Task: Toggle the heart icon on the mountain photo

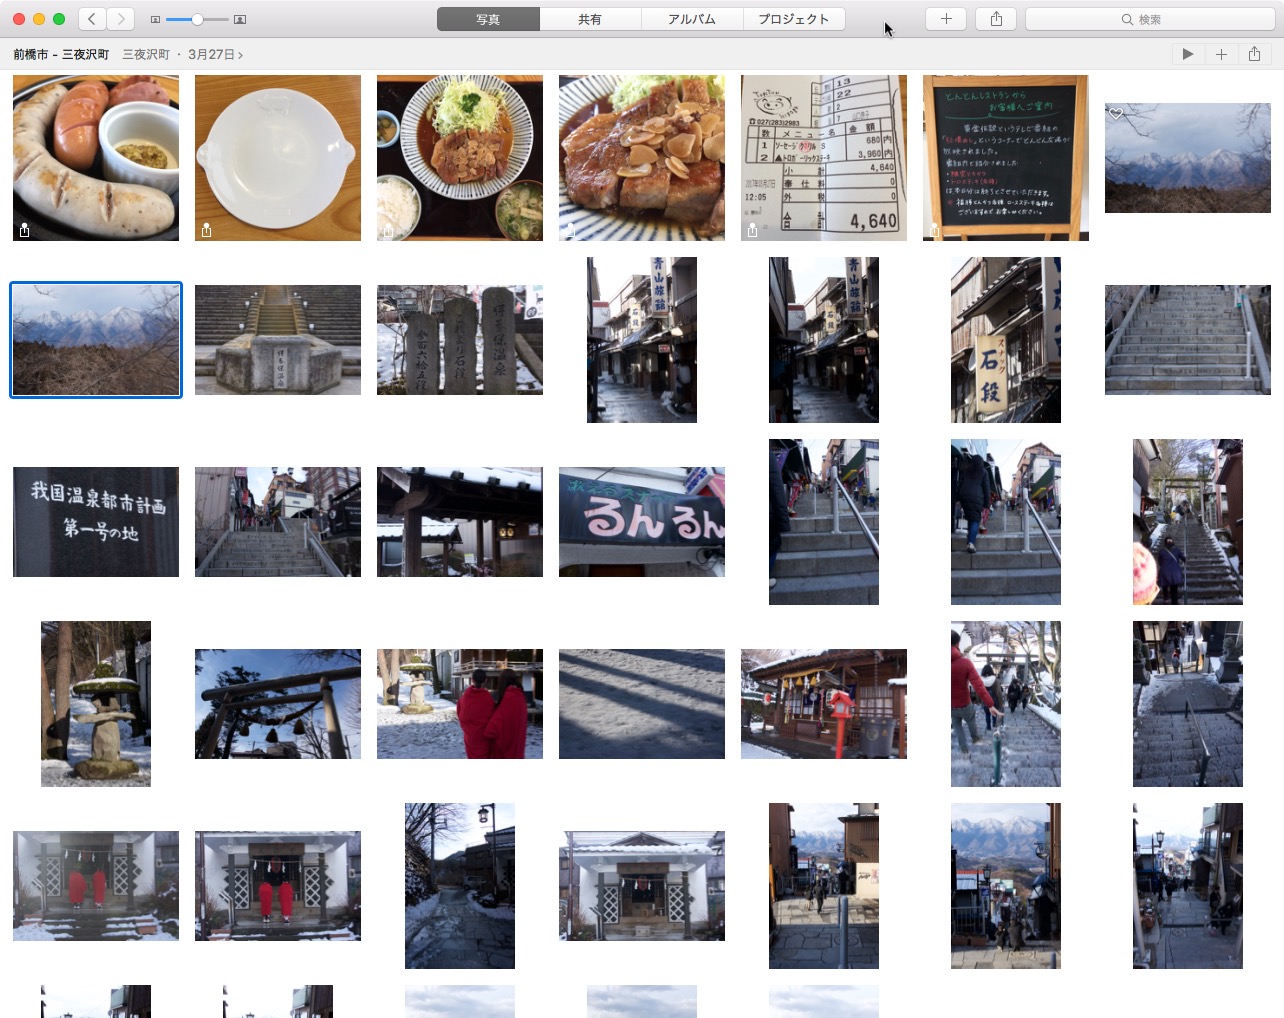Action: tap(1116, 114)
